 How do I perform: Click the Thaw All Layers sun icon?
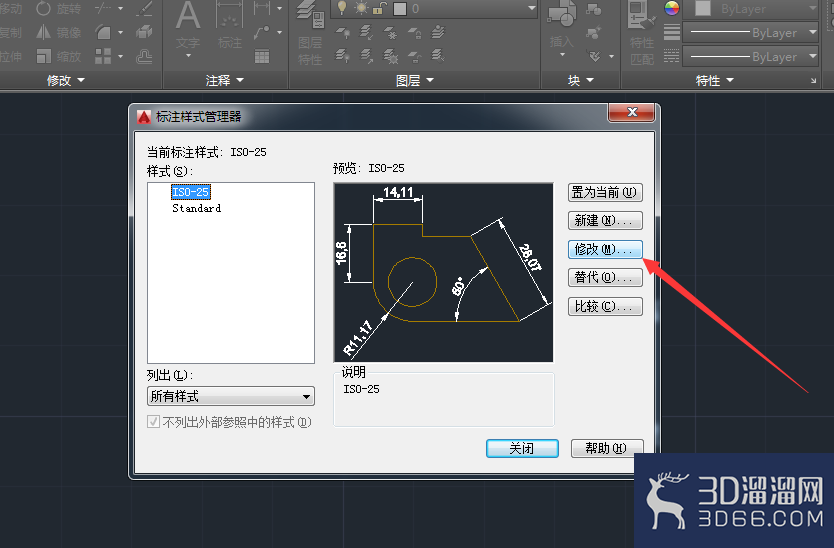[x=390, y=55]
